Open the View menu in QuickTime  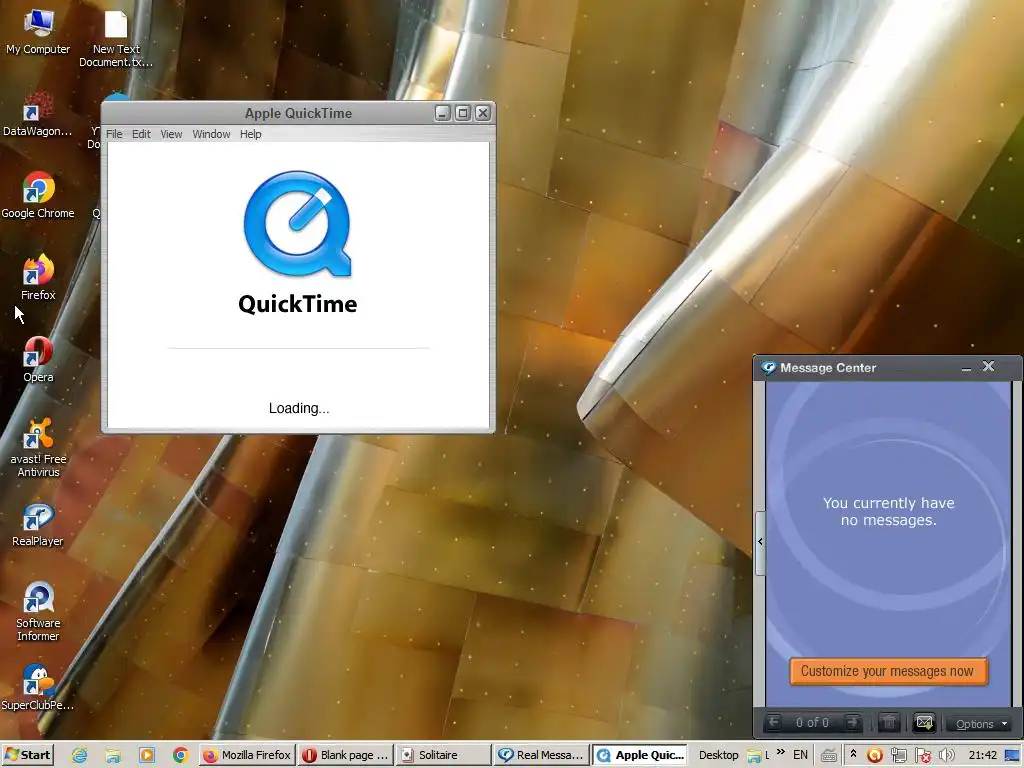(171, 134)
